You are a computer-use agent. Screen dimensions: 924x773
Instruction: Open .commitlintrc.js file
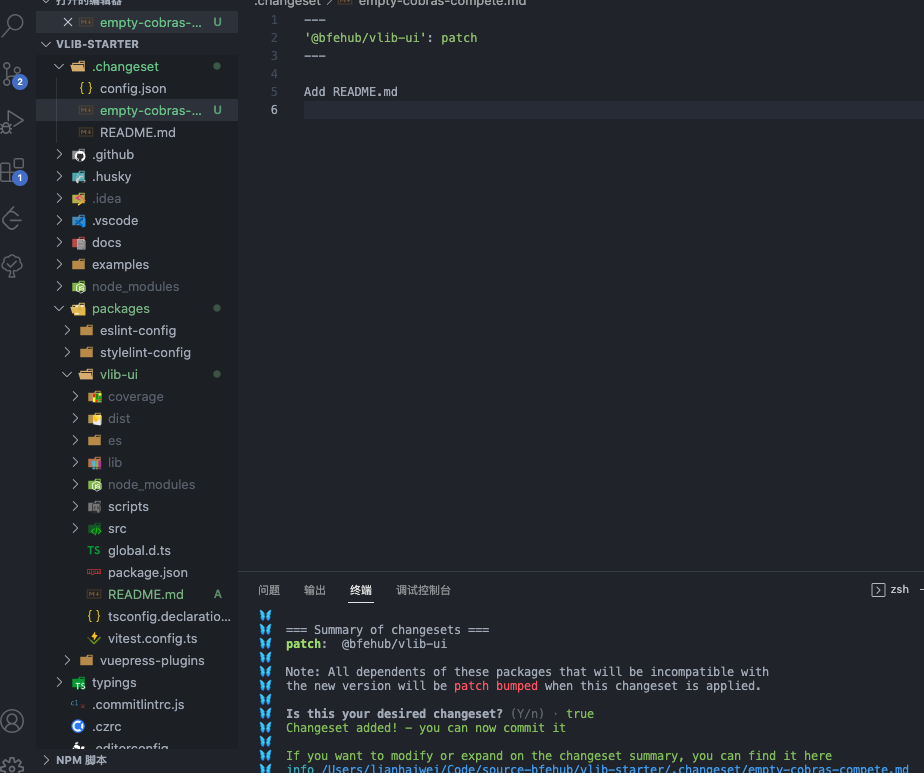click(x=137, y=705)
